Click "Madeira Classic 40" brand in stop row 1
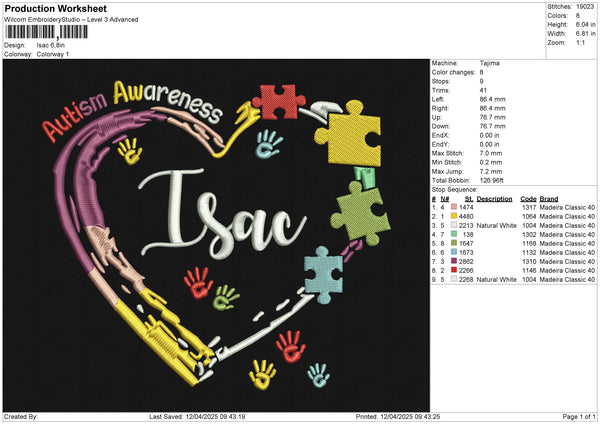 (x=567, y=207)
